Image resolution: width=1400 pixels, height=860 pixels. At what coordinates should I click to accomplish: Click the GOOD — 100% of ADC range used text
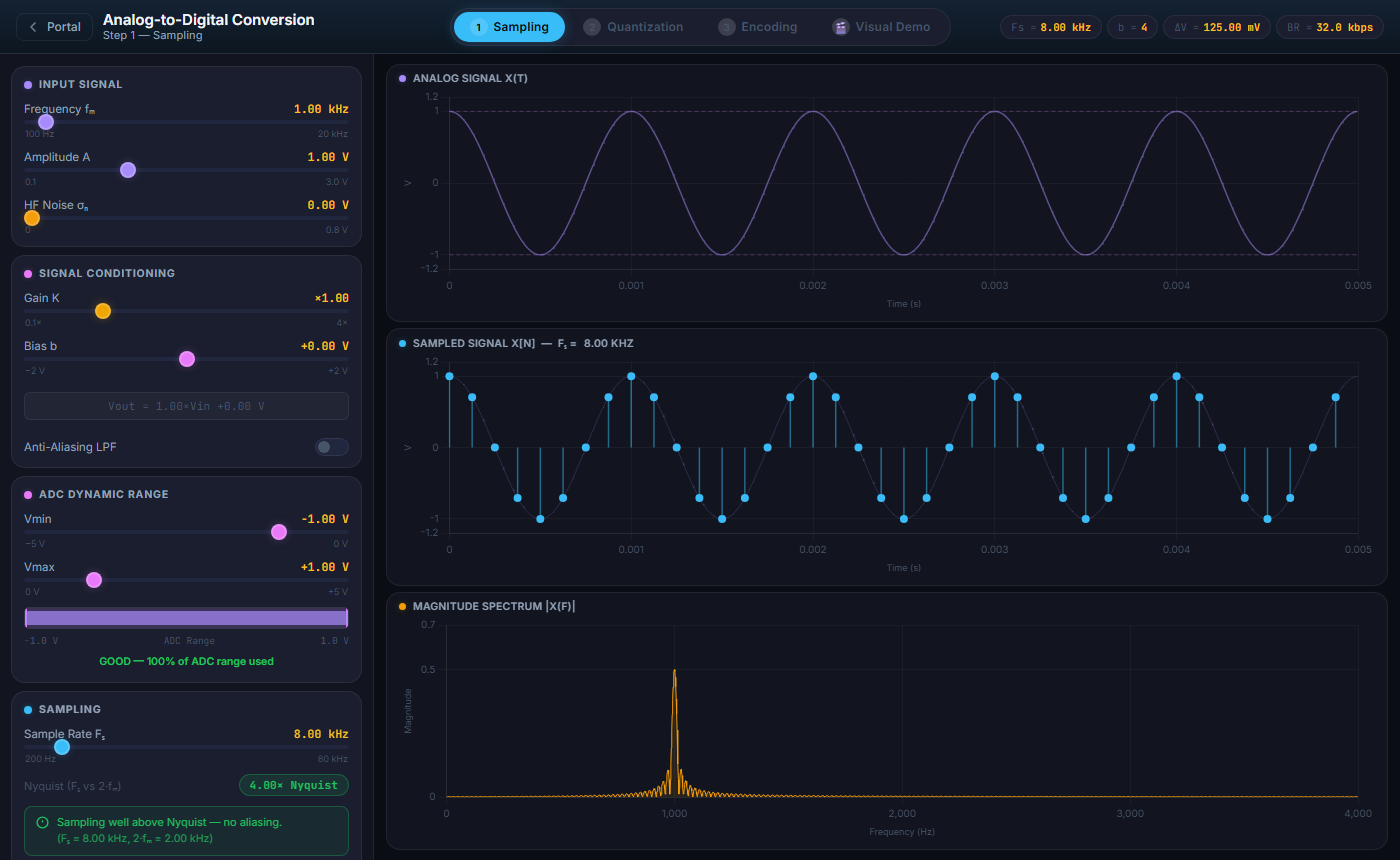(186, 661)
